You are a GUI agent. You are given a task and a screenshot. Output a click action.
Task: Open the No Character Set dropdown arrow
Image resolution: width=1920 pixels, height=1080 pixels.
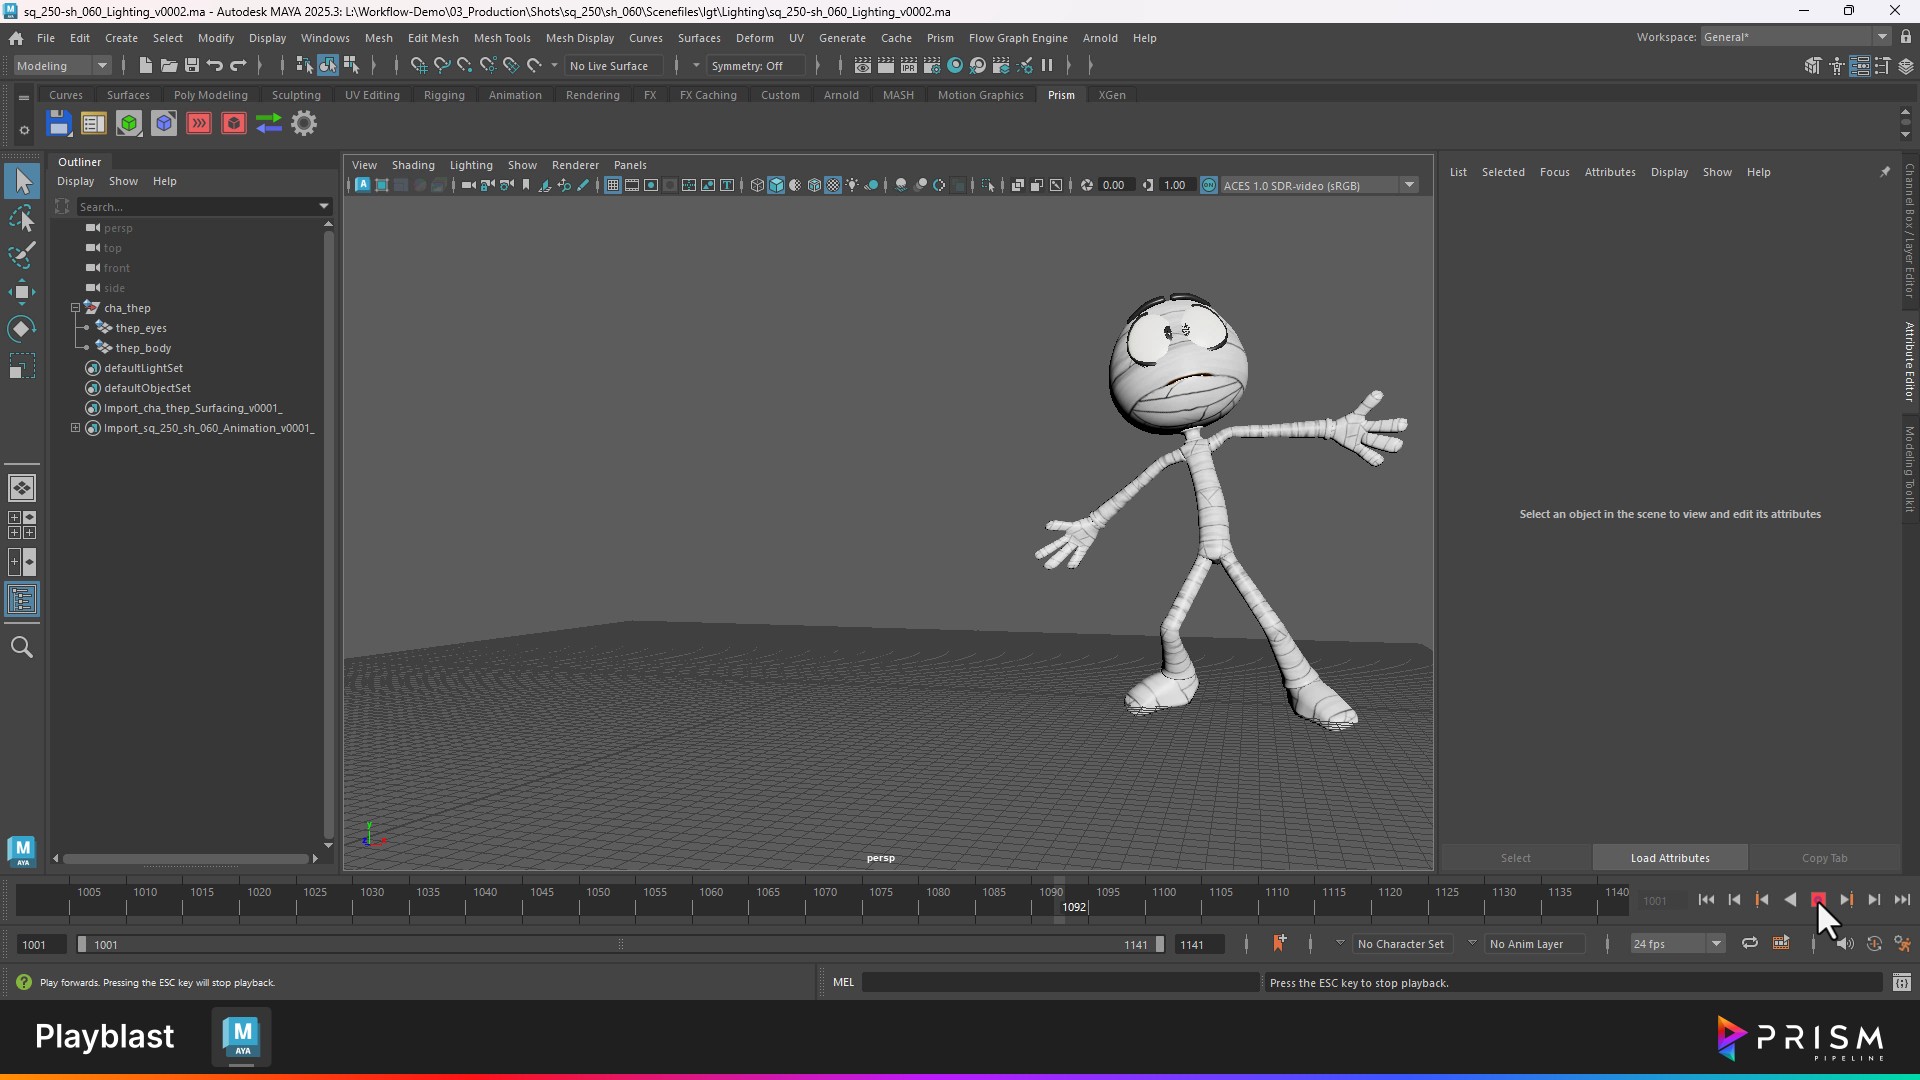pyautogui.click(x=1340, y=943)
